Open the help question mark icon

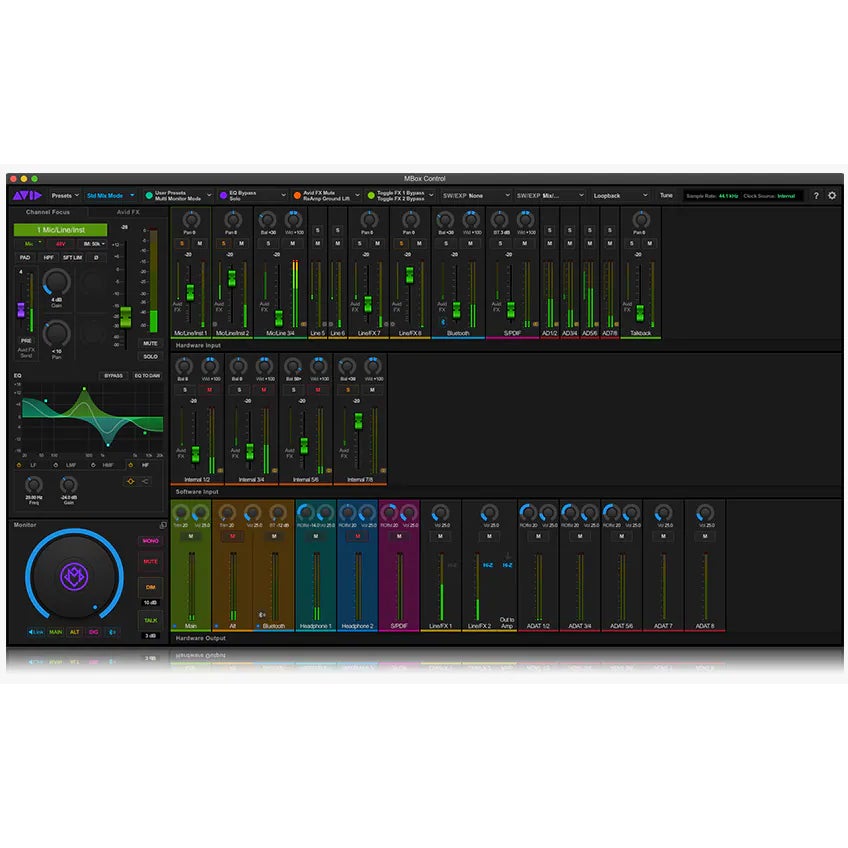[816, 196]
